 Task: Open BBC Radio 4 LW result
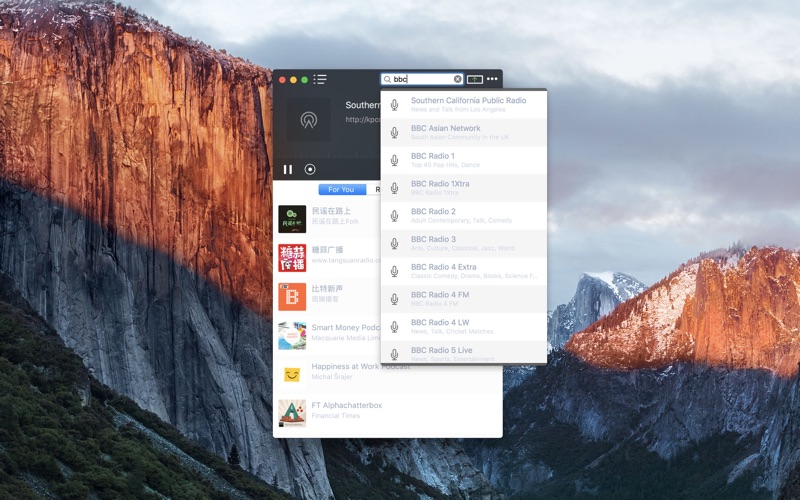click(x=464, y=327)
